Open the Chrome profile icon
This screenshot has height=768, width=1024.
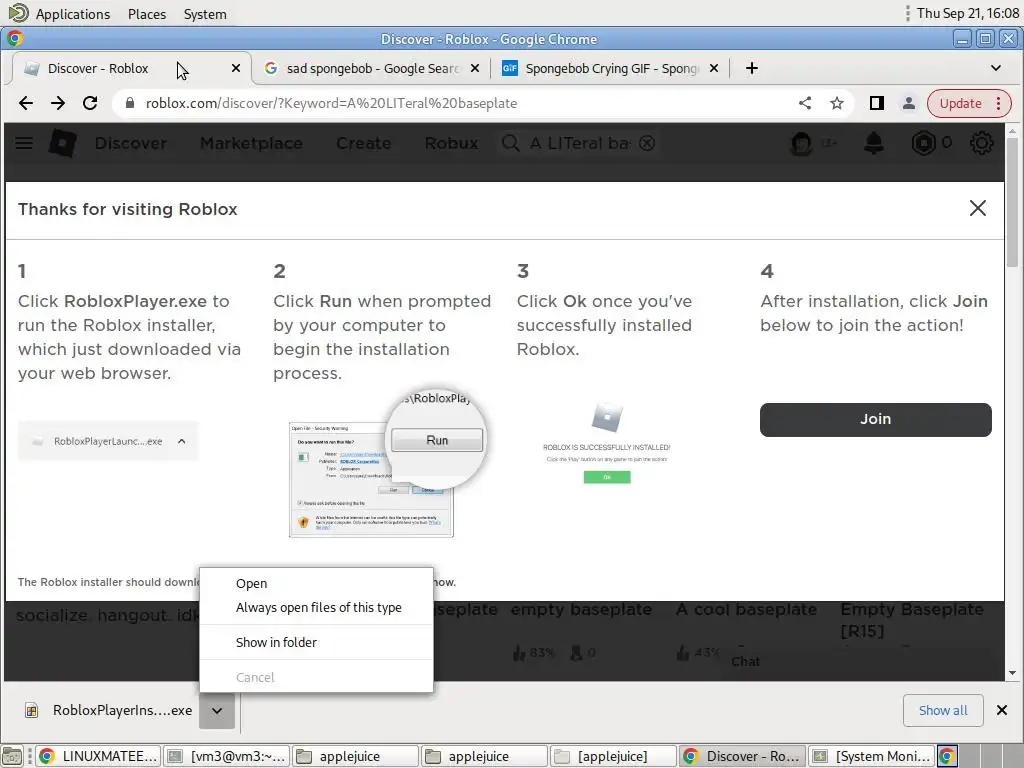tap(908, 103)
